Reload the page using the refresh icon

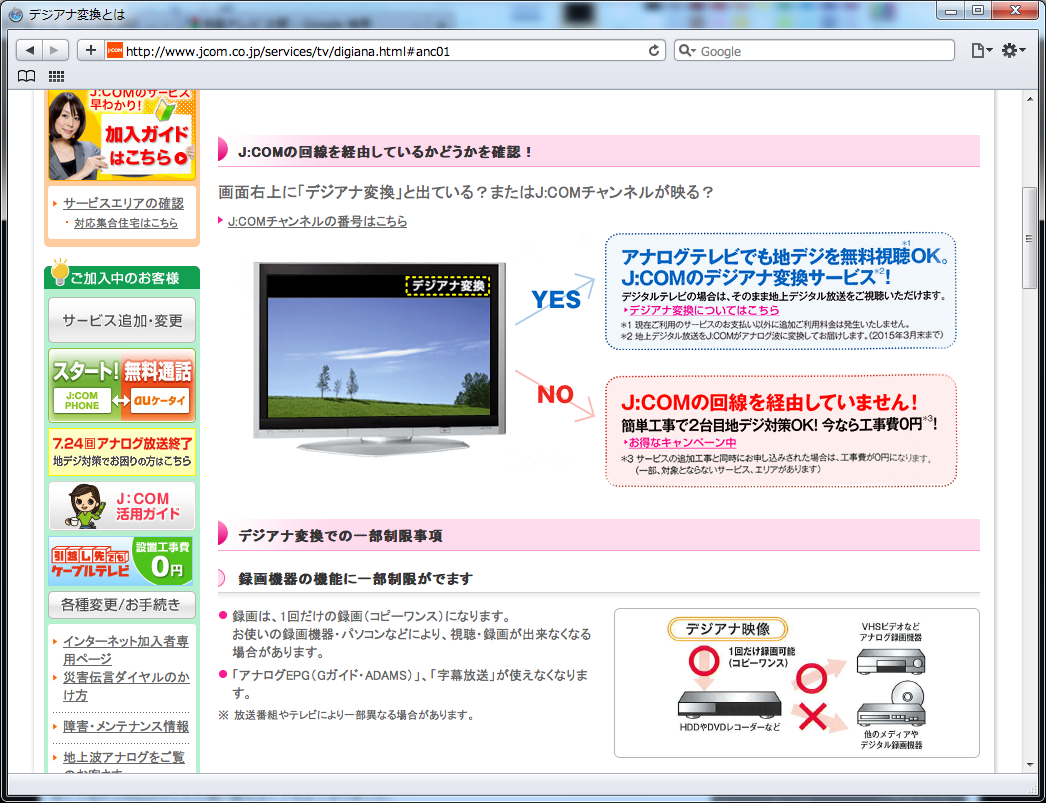(x=654, y=51)
